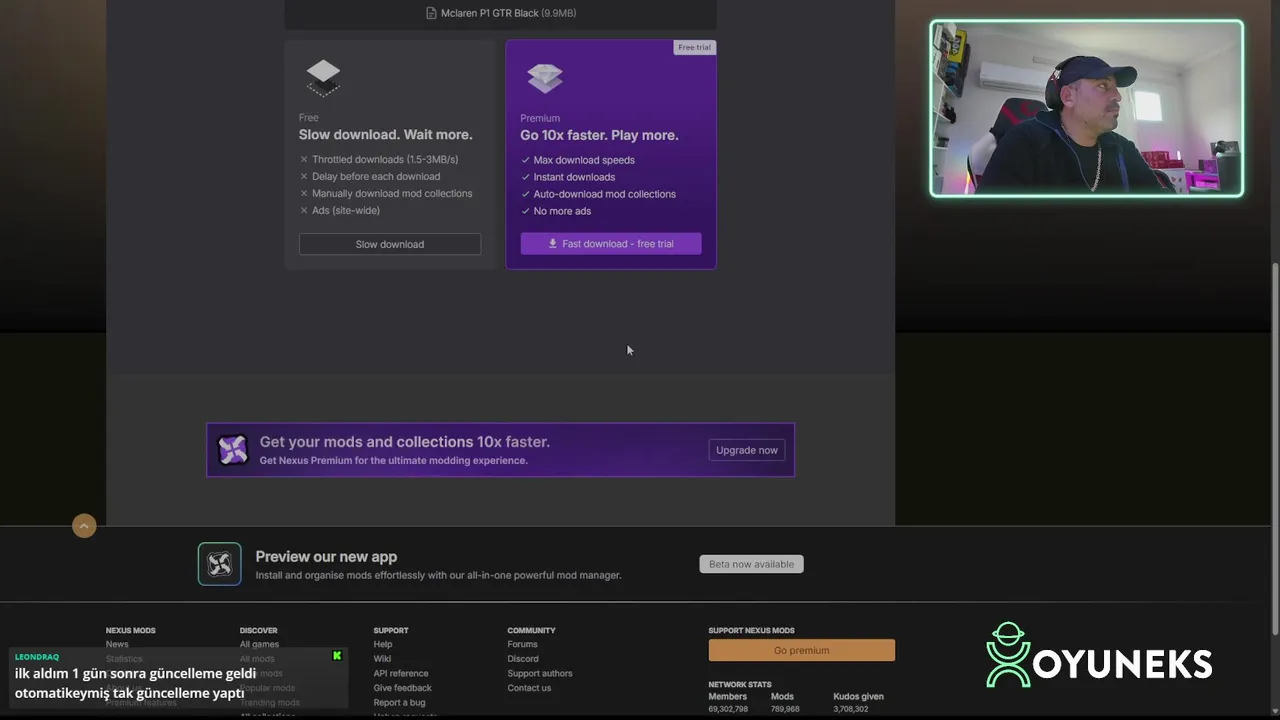The width and height of the screenshot is (1280, 720).
Task: Open the News footer link
Action: coord(117,644)
